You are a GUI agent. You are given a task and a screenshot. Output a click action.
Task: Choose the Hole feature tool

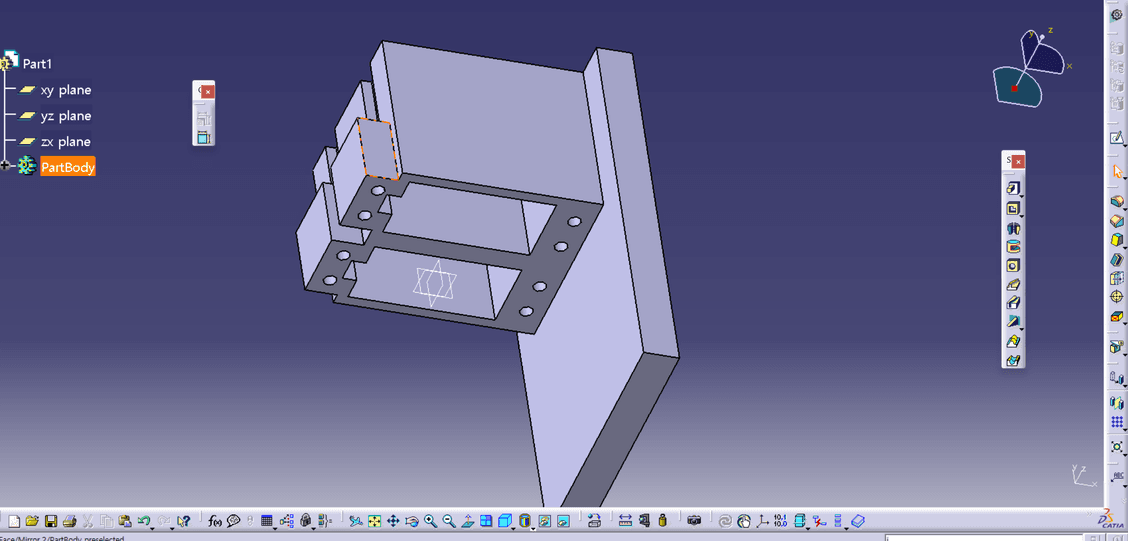tap(1012, 266)
